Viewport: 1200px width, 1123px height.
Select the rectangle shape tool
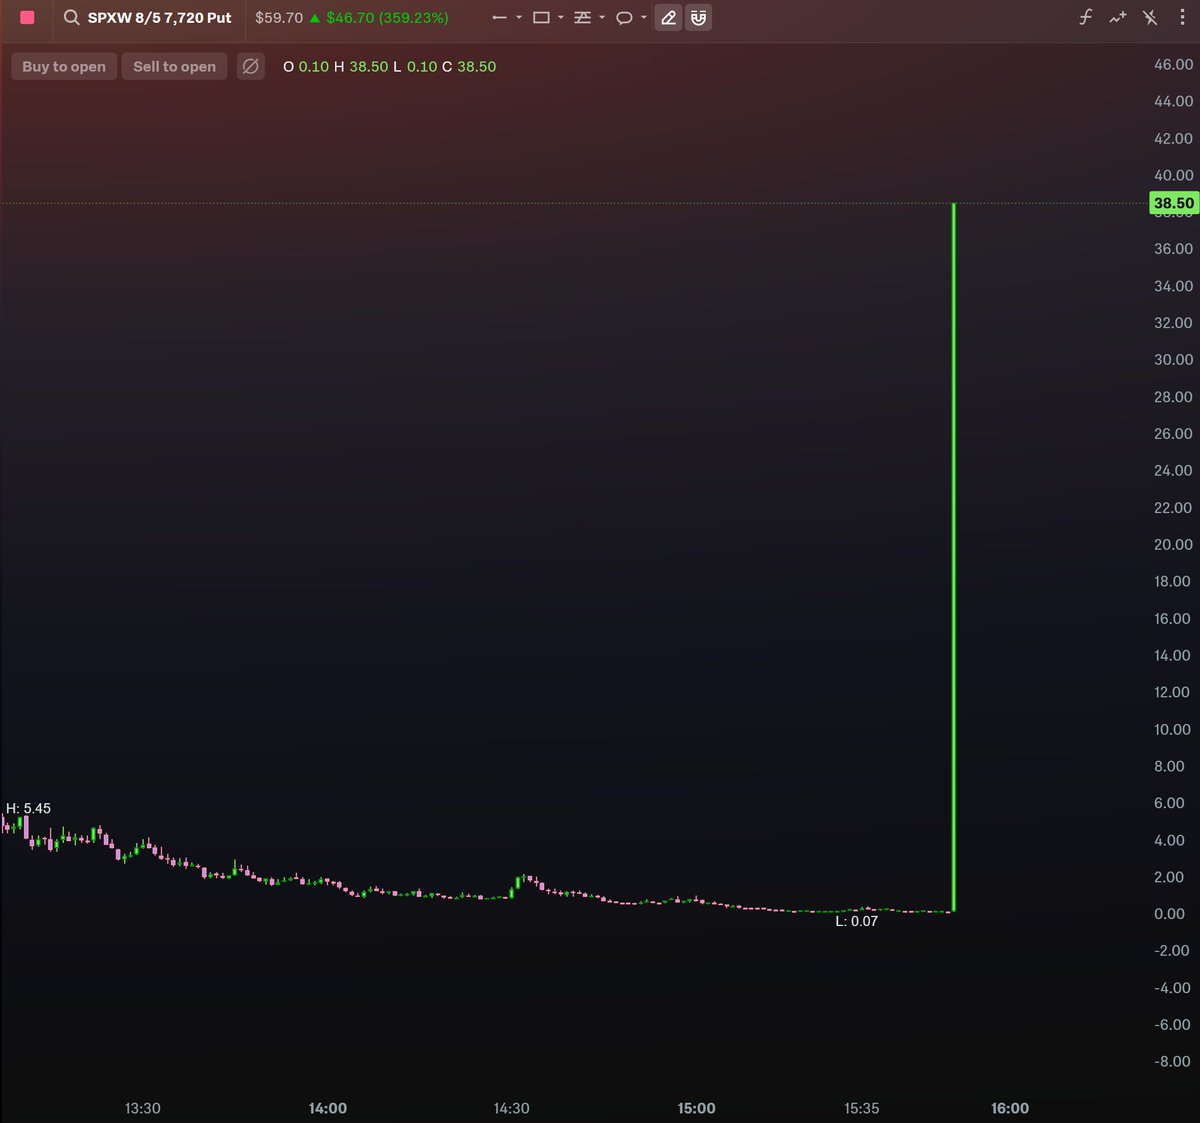[541, 18]
